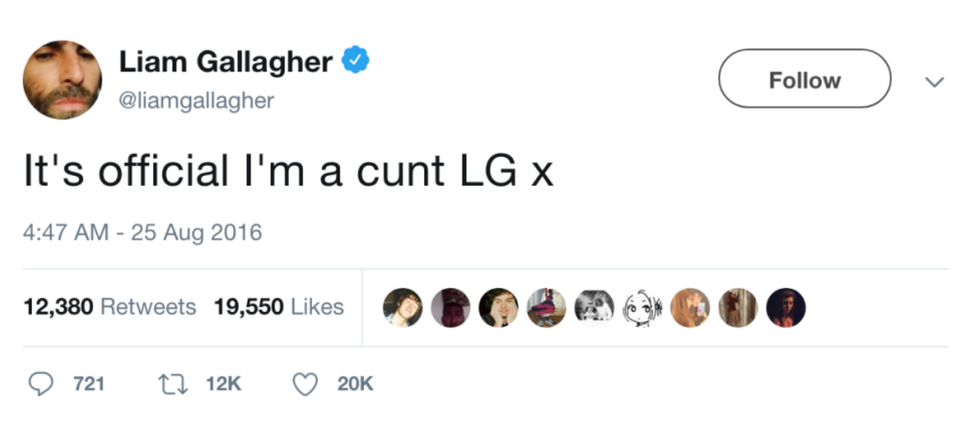
Task: Open the tweet author's profile picture
Action: (62, 80)
